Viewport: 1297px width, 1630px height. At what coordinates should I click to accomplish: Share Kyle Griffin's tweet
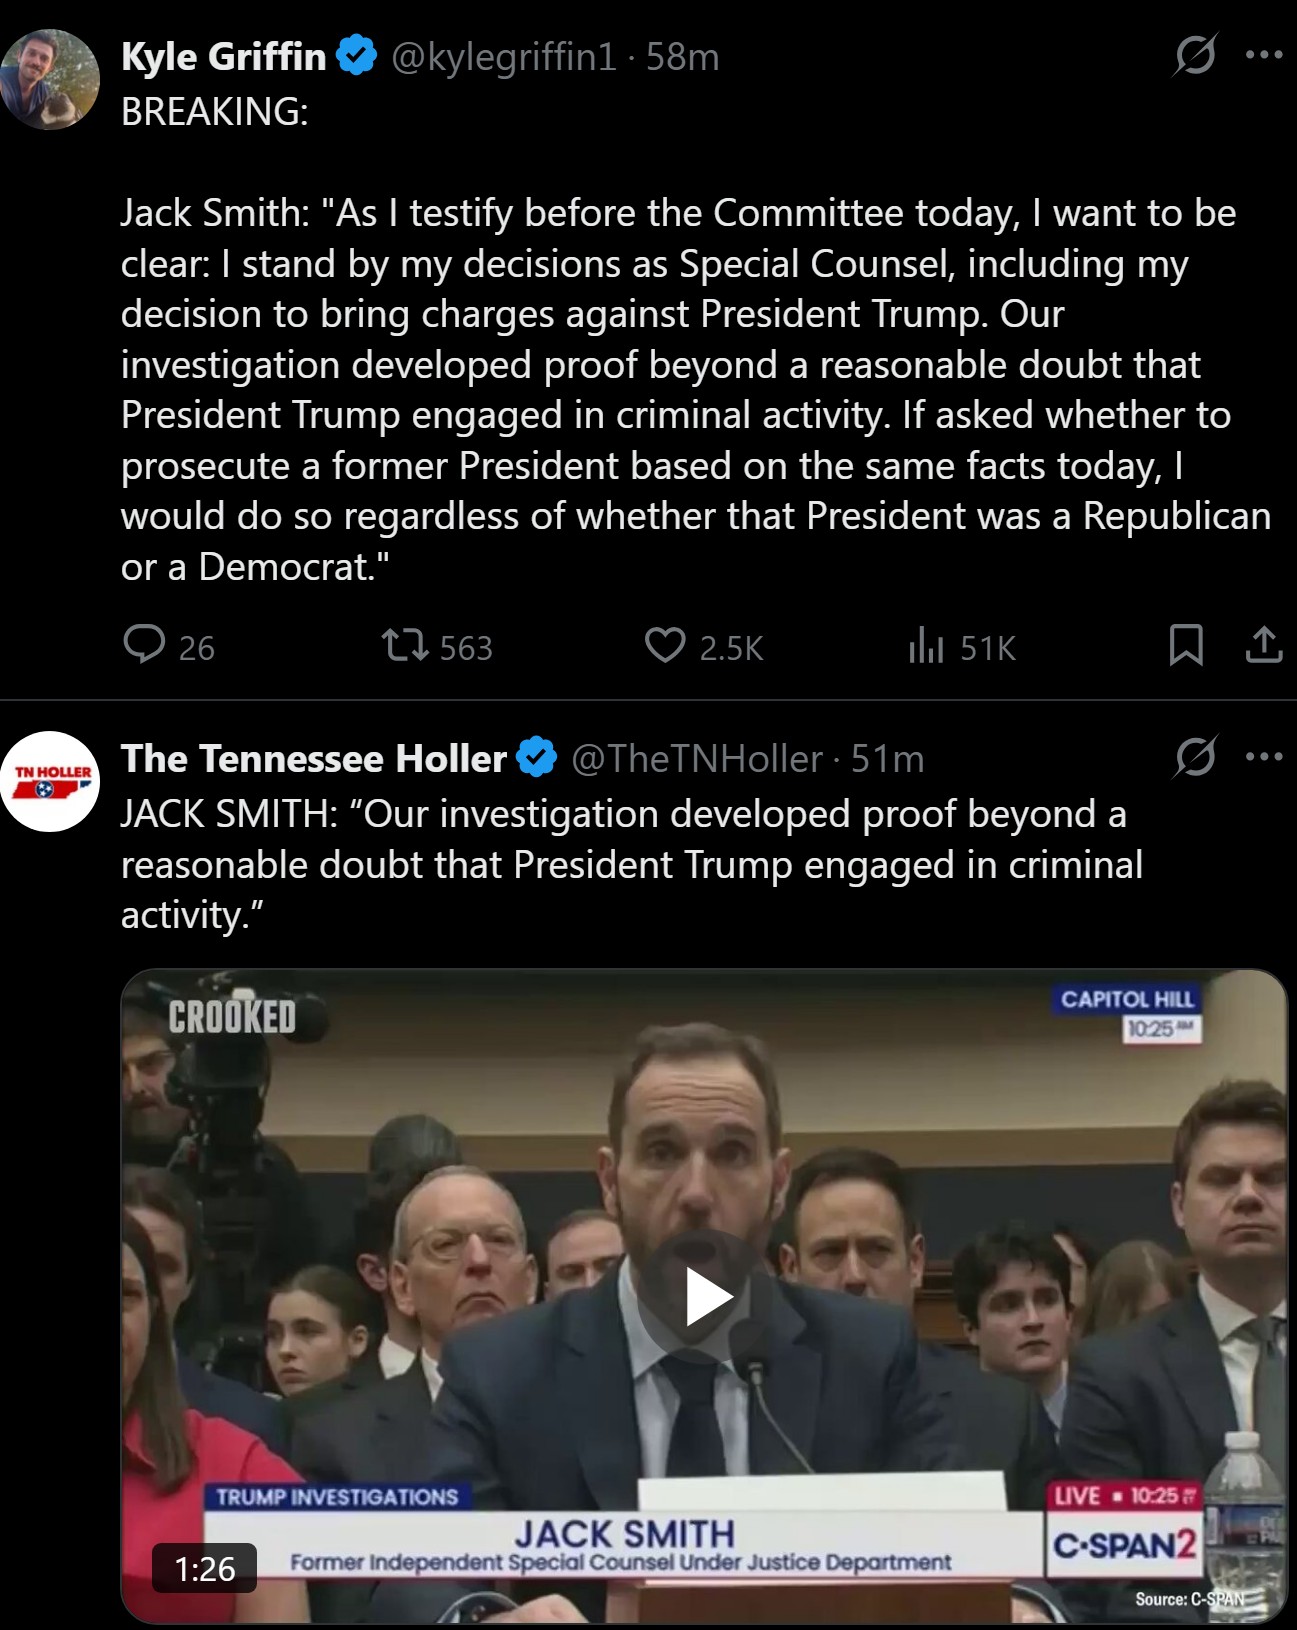point(1264,645)
